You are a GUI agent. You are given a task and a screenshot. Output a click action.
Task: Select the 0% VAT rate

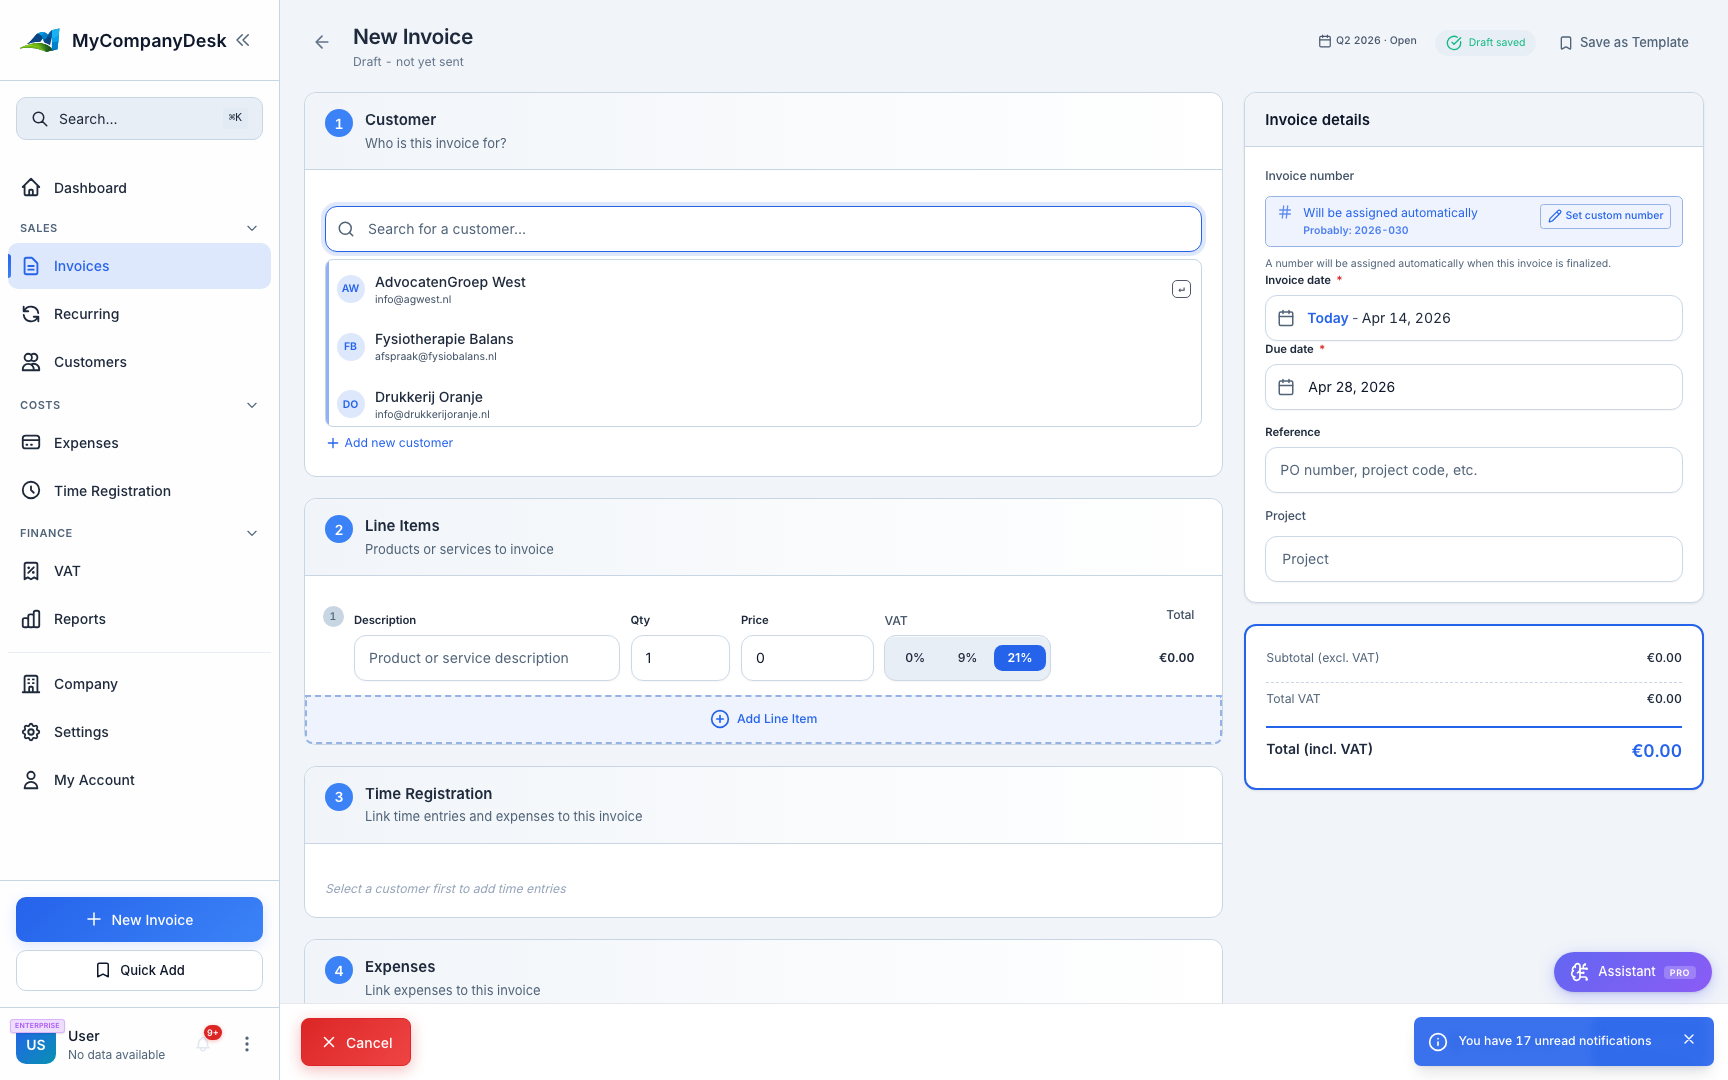[x=914, y=658]
